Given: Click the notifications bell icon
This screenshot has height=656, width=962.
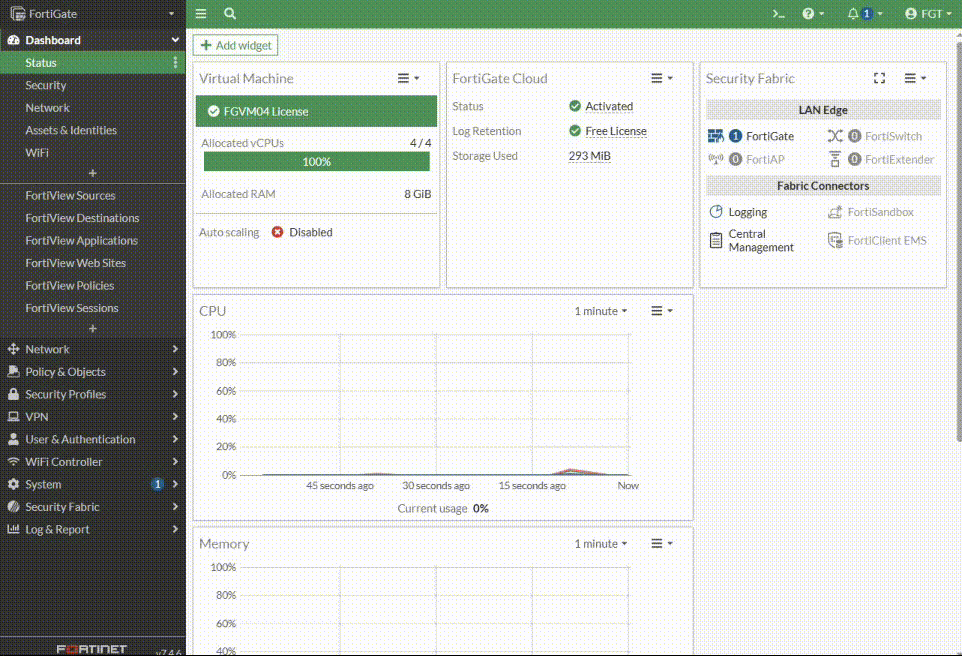Looking at the screenshot, I should click(853, 14).
